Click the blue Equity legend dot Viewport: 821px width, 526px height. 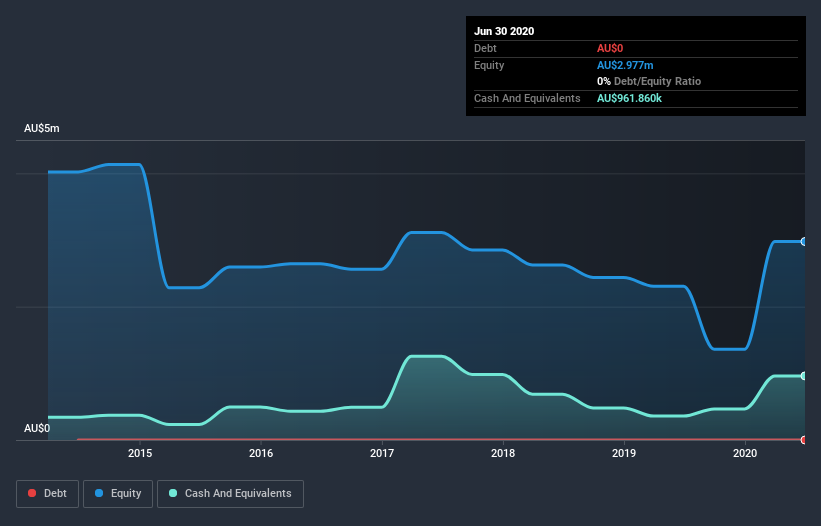point(99,493)
